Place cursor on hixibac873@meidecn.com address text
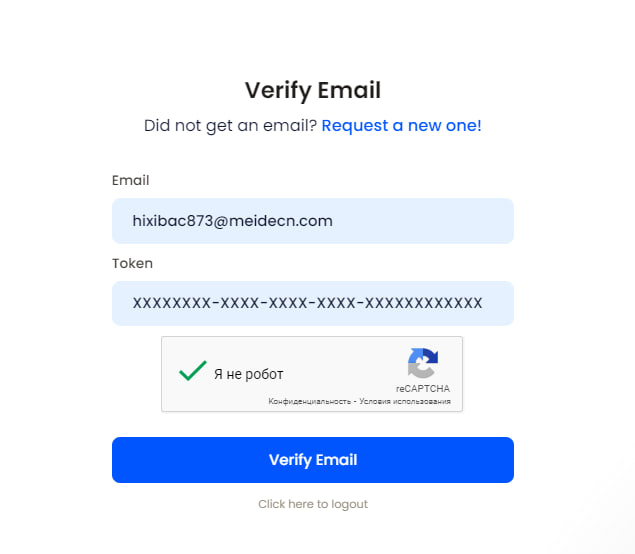 (232, 221)
